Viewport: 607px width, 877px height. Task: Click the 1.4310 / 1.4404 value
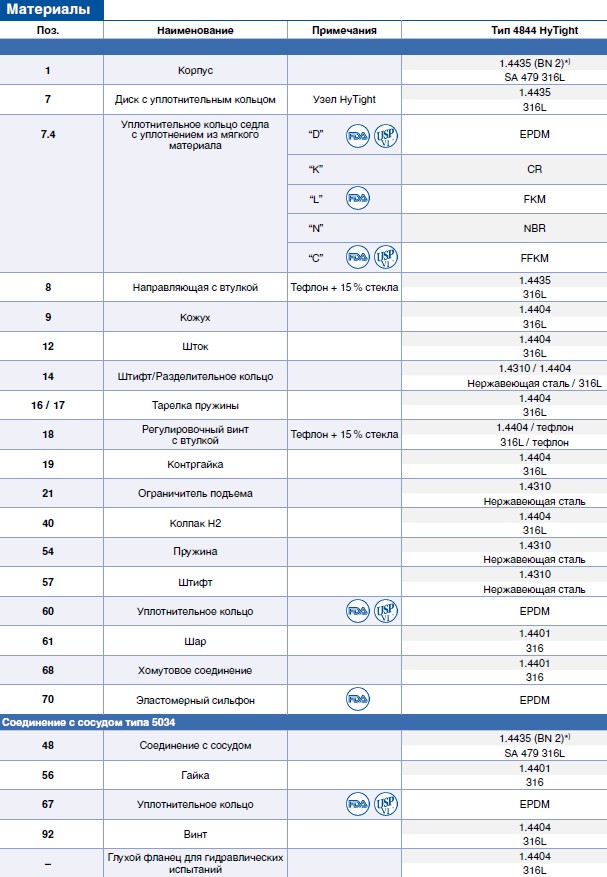tap(534, 369)
